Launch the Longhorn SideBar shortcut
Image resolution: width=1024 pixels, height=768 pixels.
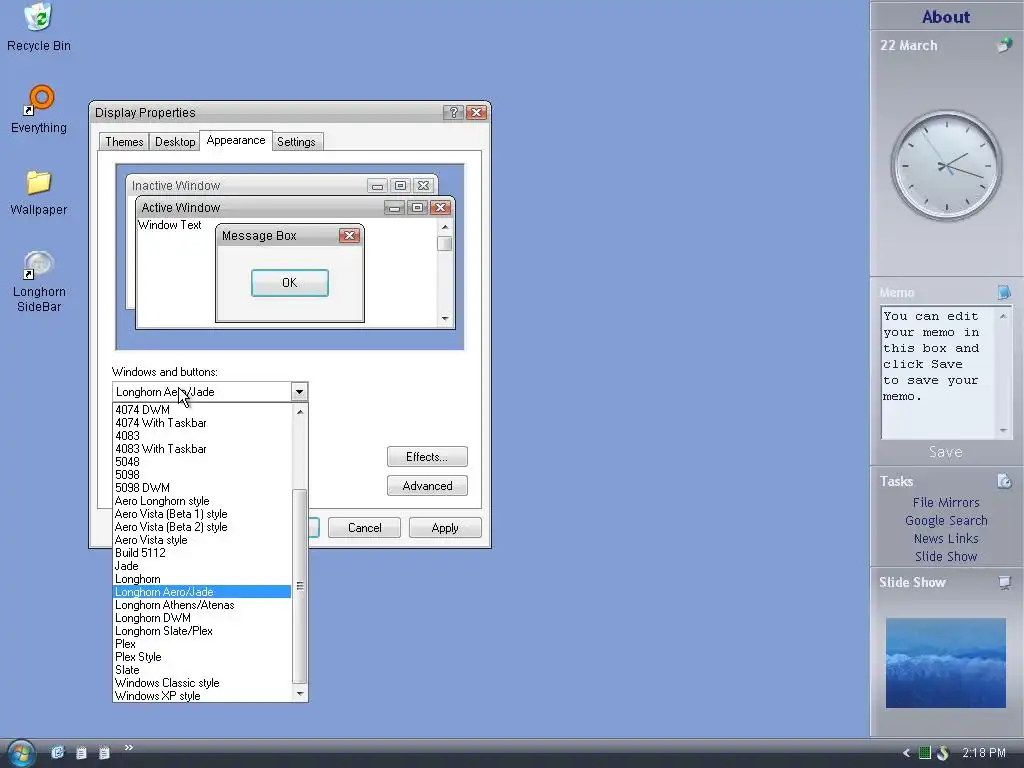tap(39, 281)
